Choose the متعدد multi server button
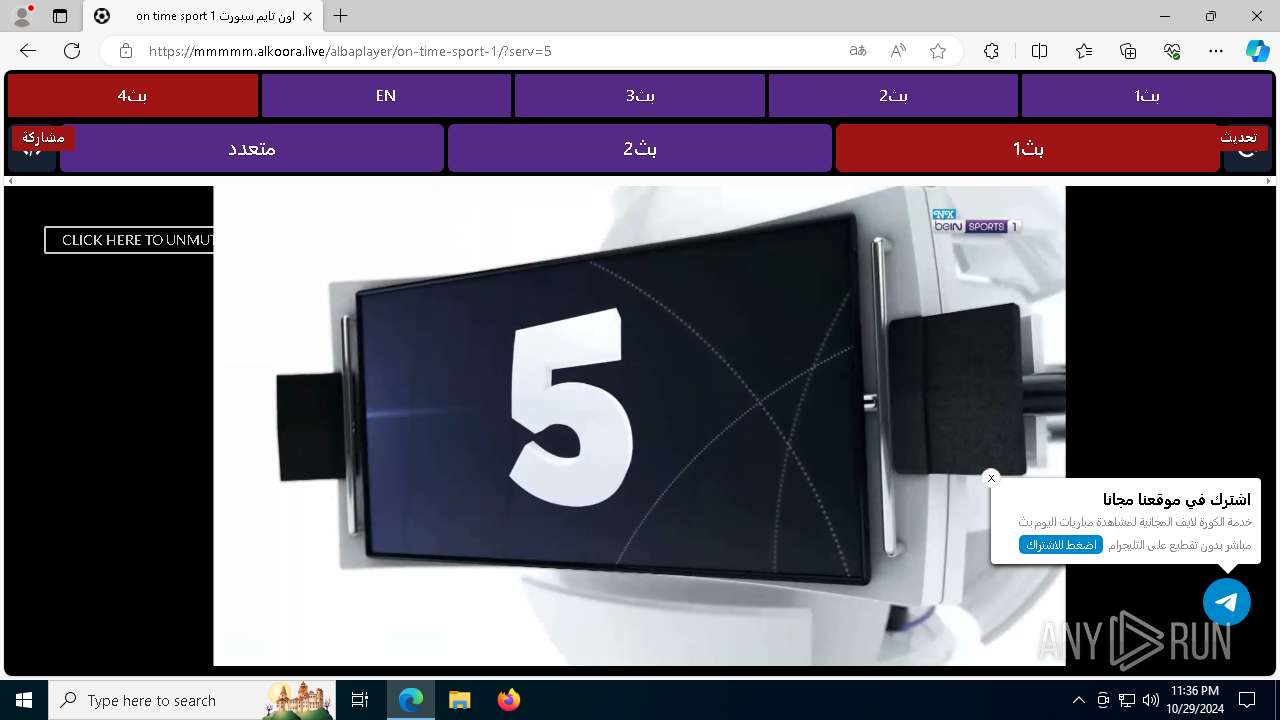 point(252,148)
